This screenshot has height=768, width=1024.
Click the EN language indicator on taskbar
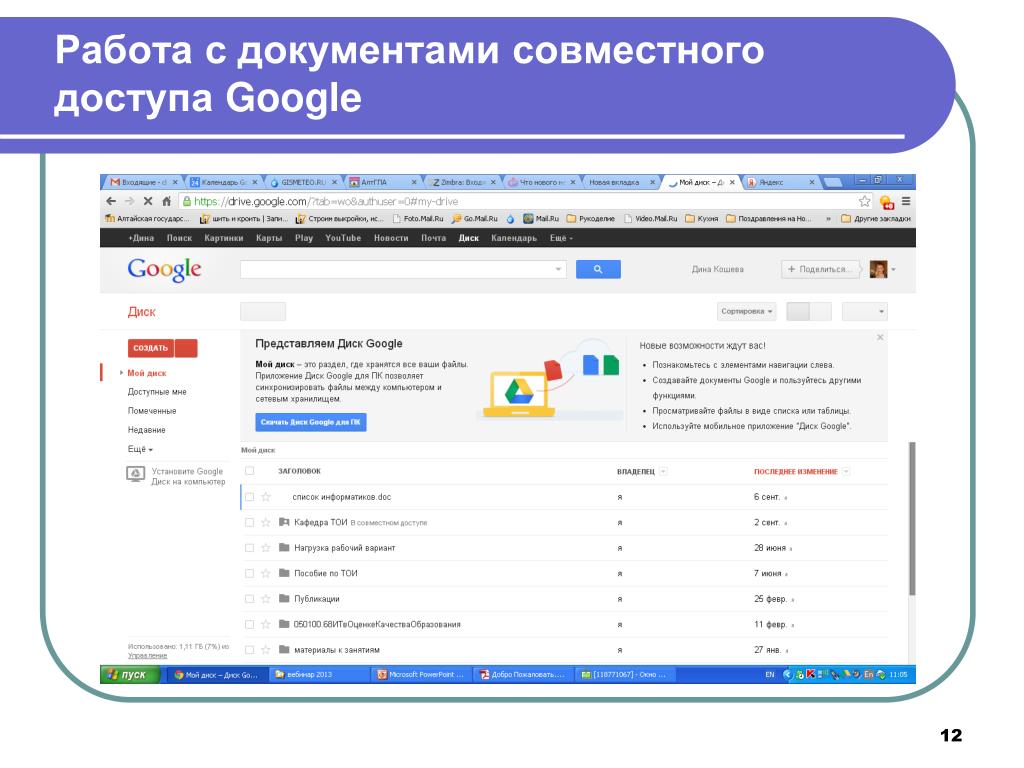[x=769, y=675]
